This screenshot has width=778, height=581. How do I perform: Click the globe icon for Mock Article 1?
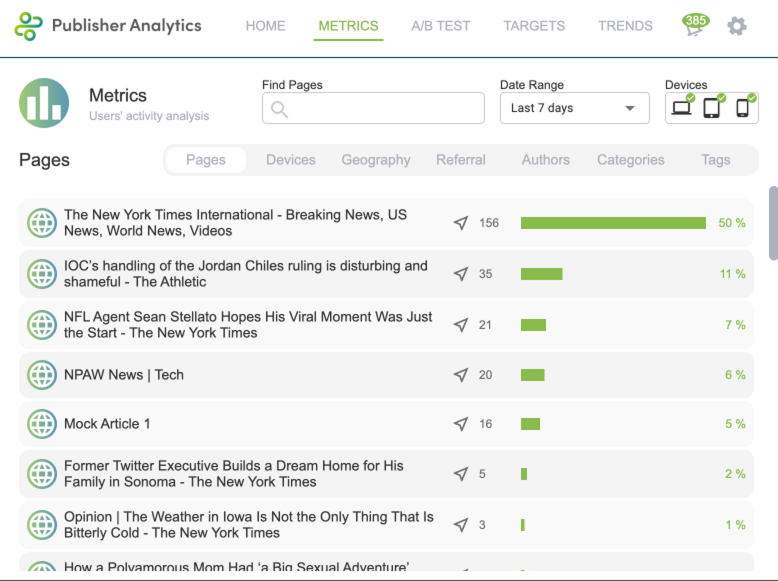(x=42, y=424)
